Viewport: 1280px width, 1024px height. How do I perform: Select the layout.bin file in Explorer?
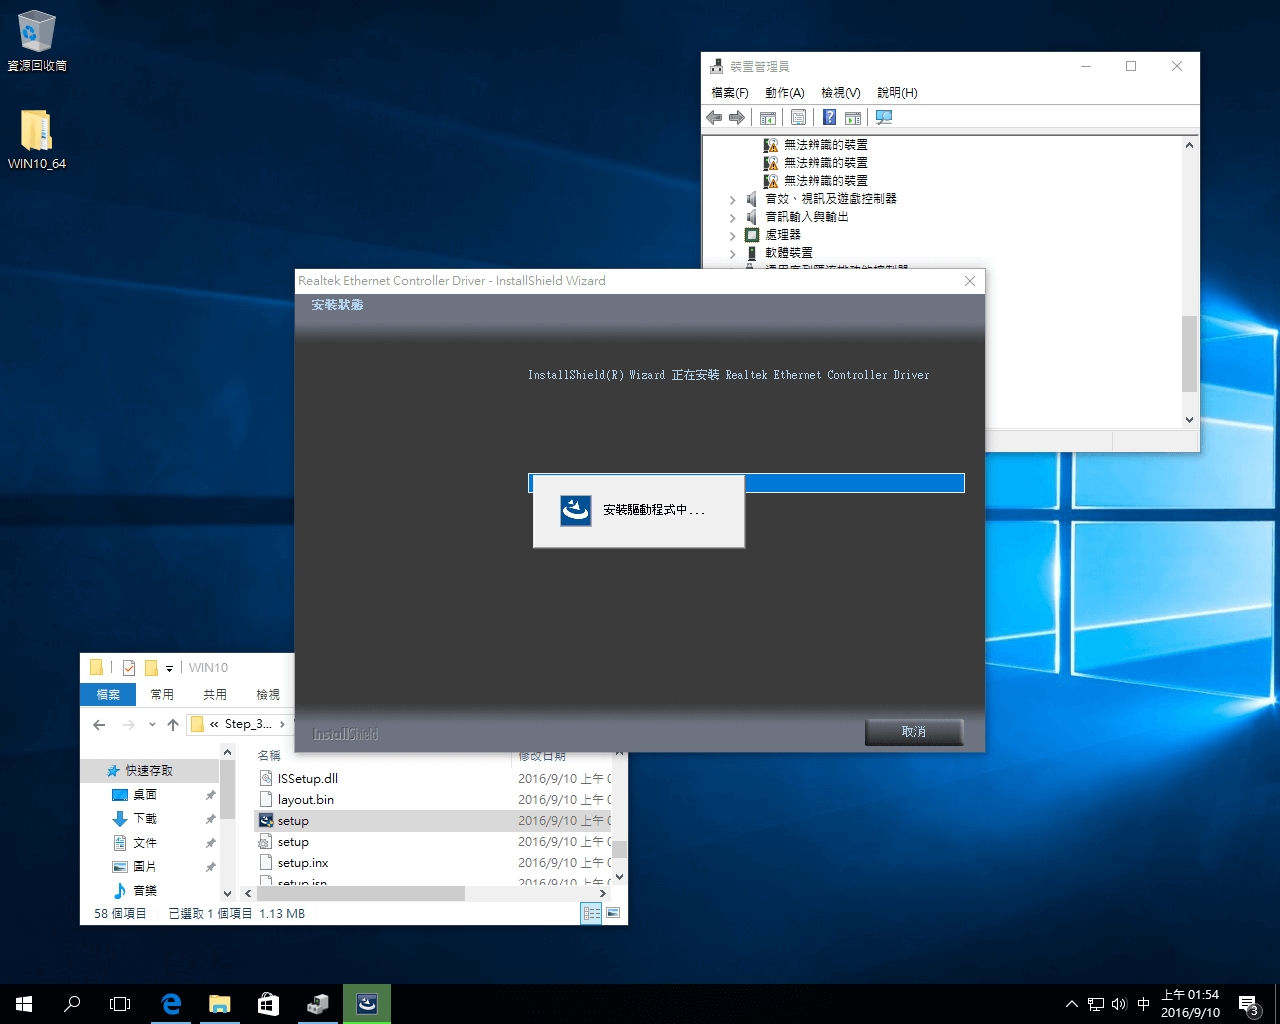(306, 800)
